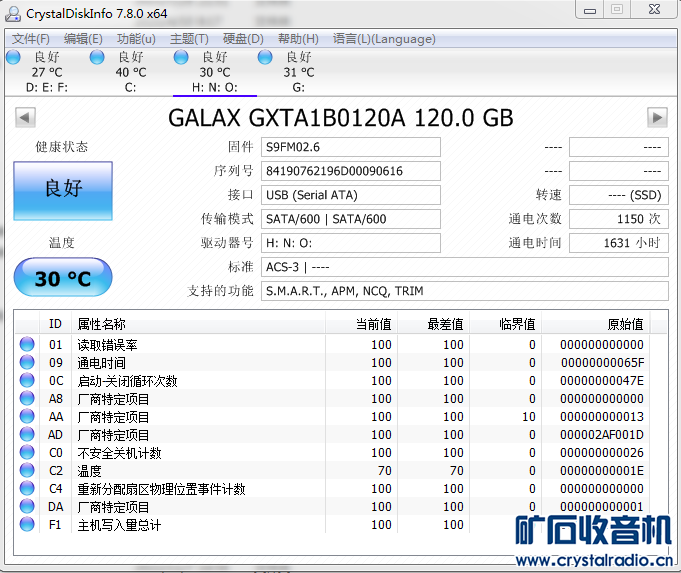This screenshot has width=681, height=573.
Task: Click the CrystalDiskInfo title bar icon
Action: [x=13, y=14]
